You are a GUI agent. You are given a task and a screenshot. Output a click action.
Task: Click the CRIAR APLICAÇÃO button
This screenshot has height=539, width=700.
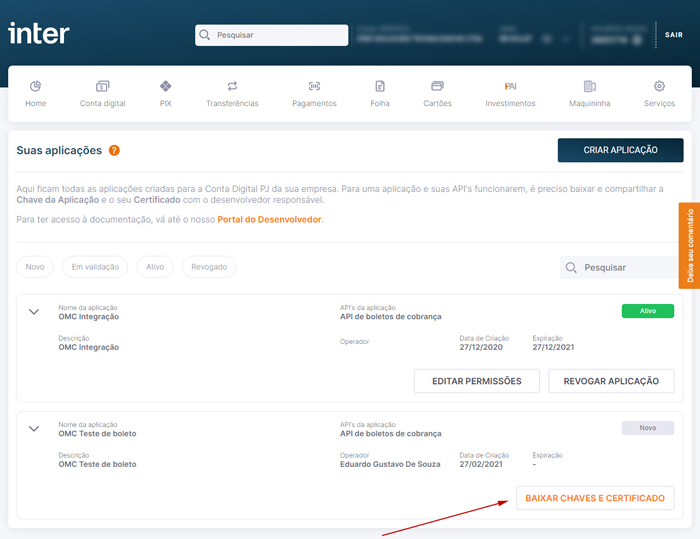pos(620,150)
